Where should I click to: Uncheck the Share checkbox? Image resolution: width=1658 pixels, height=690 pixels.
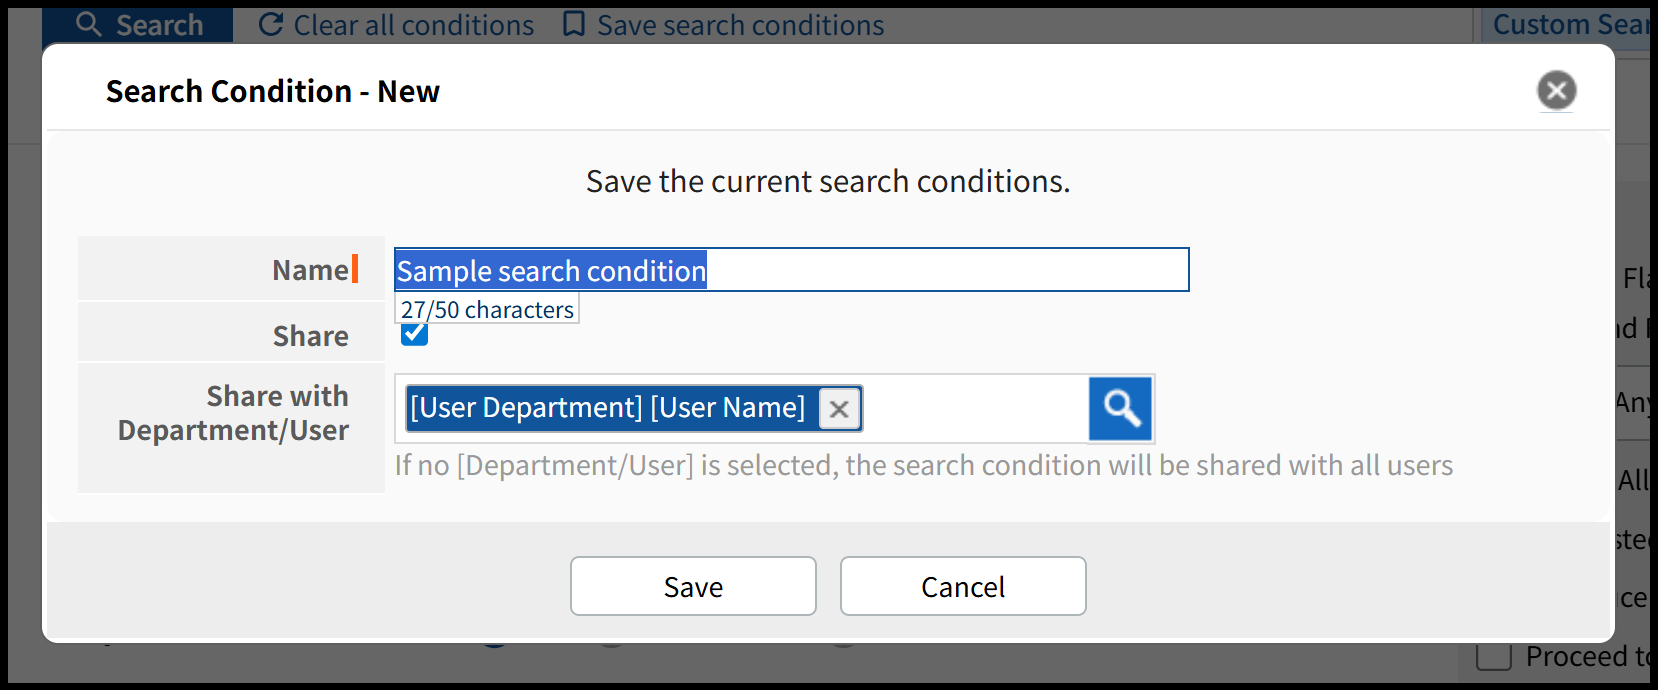[x=414, y=335]
